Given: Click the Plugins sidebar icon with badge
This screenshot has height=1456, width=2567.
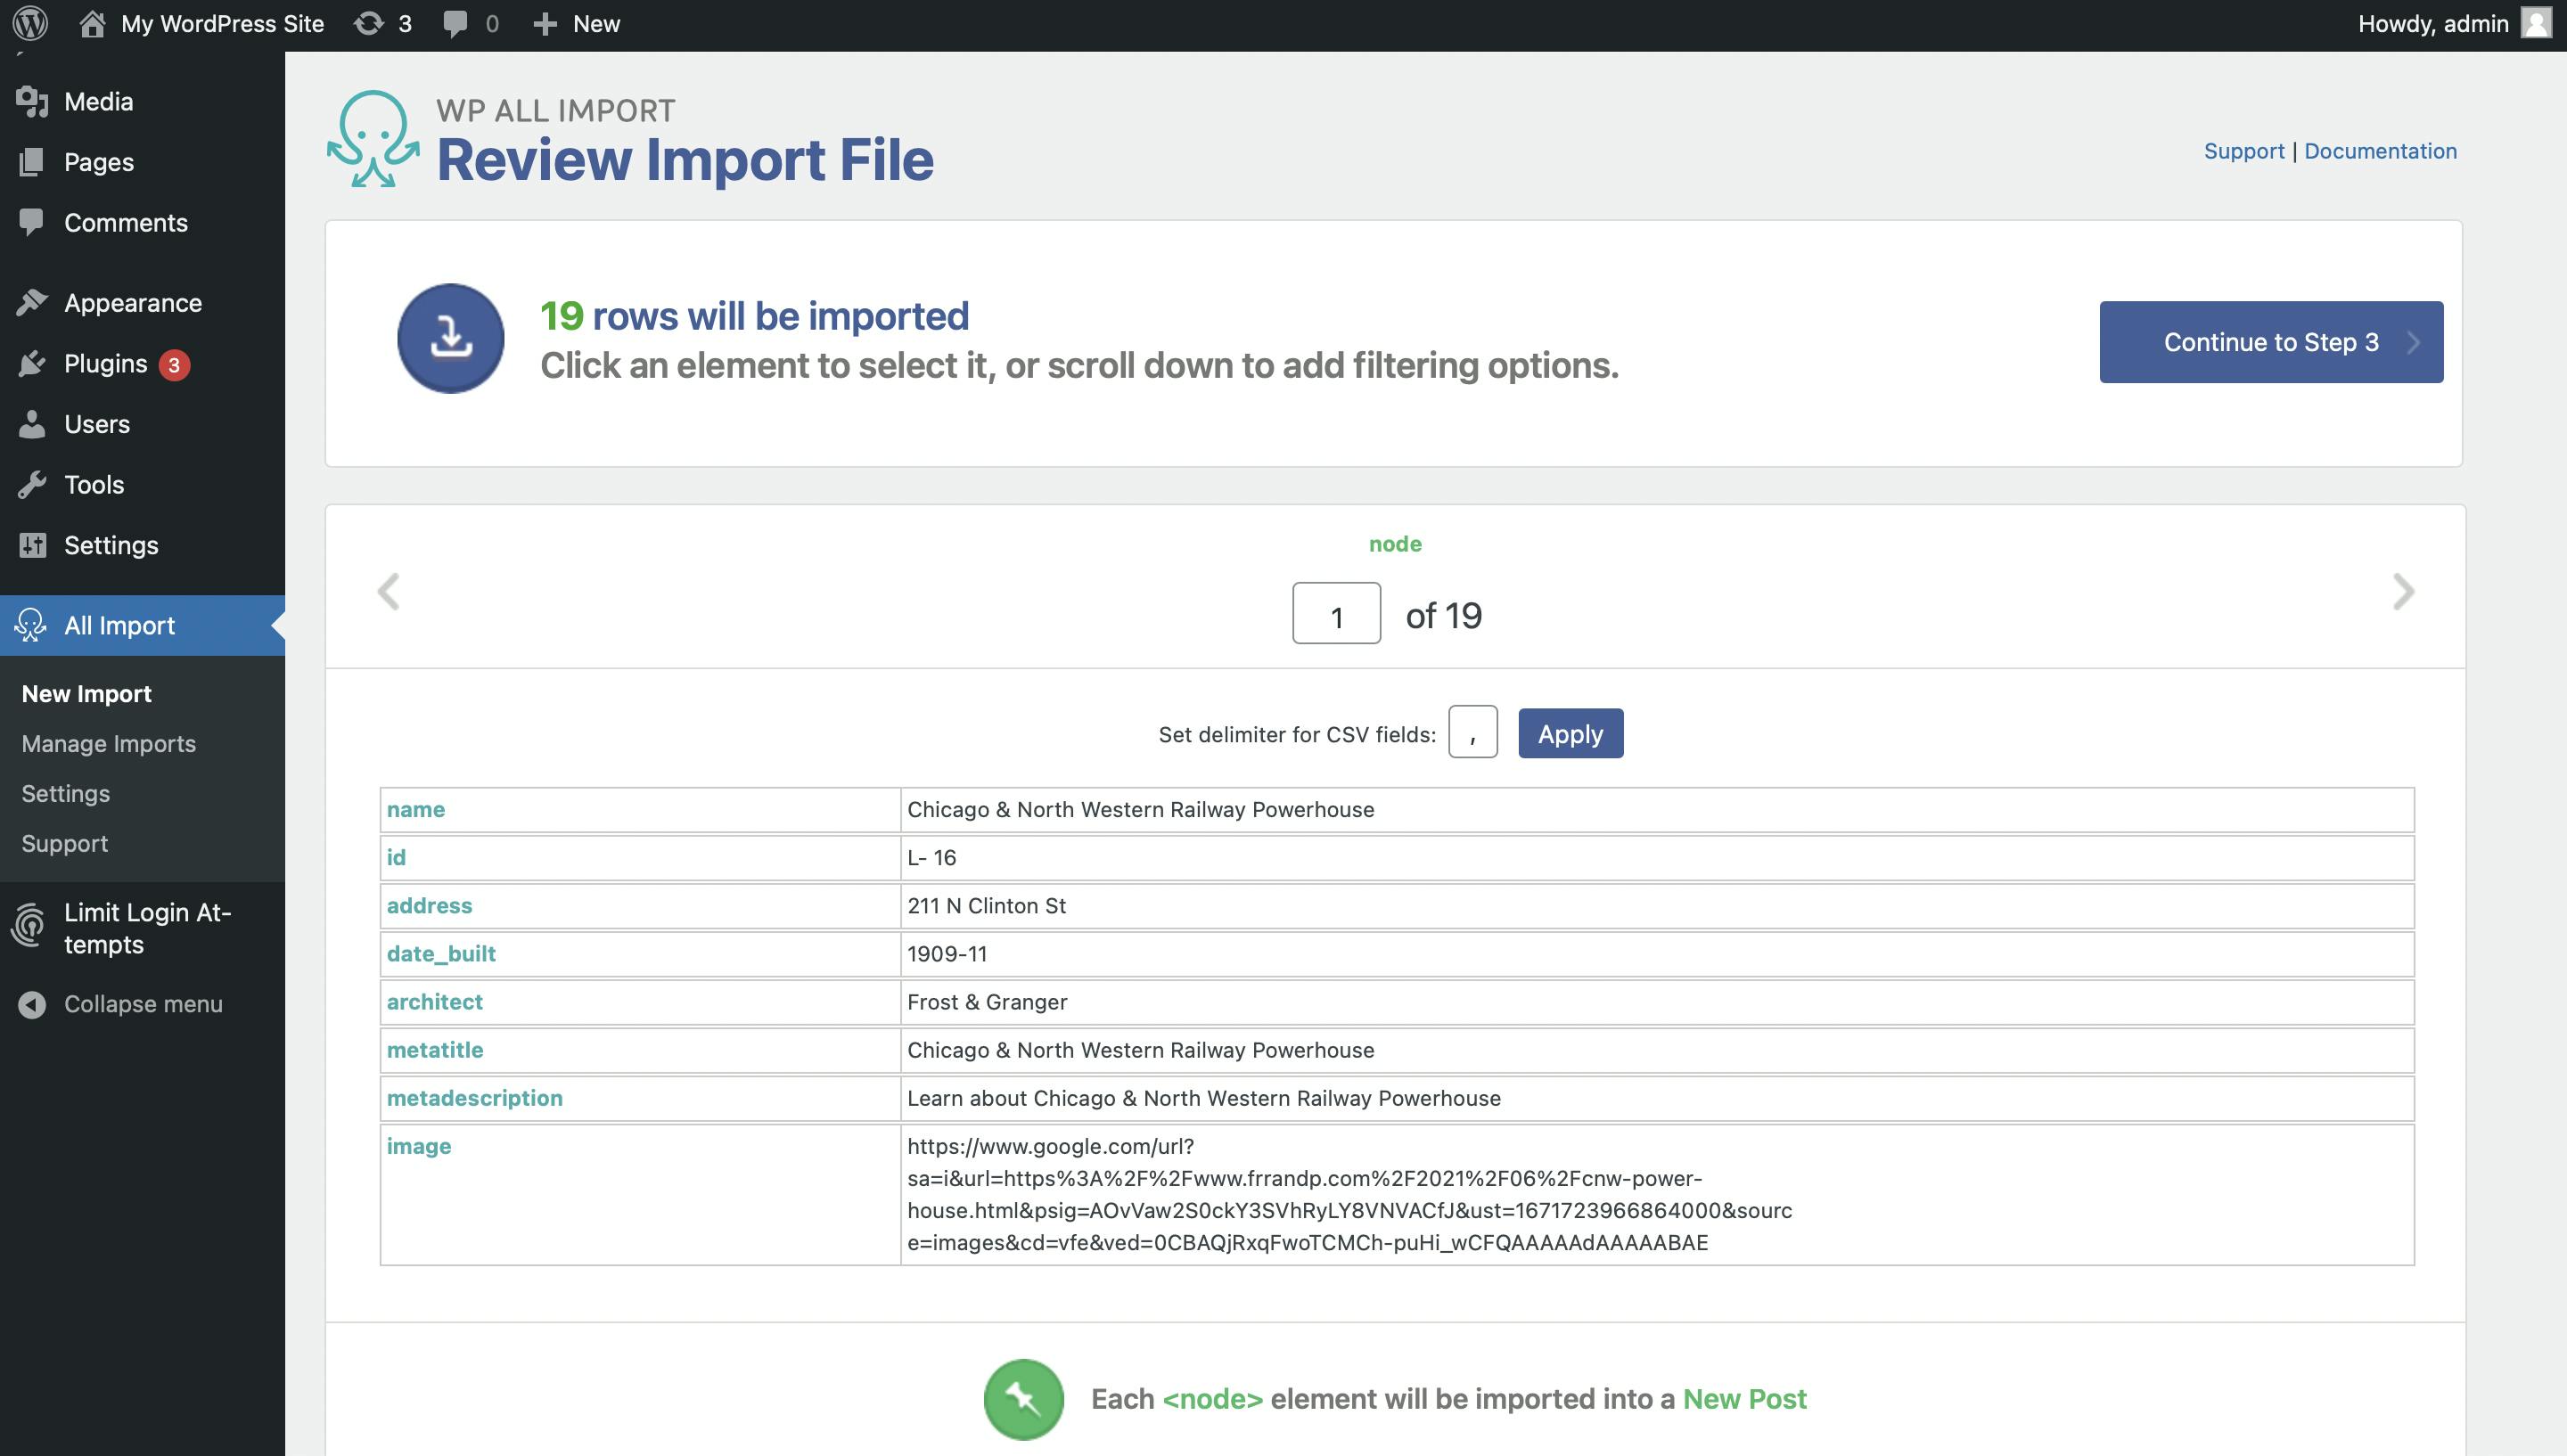Looking at the screenshot, I should [x=104, y=364].
